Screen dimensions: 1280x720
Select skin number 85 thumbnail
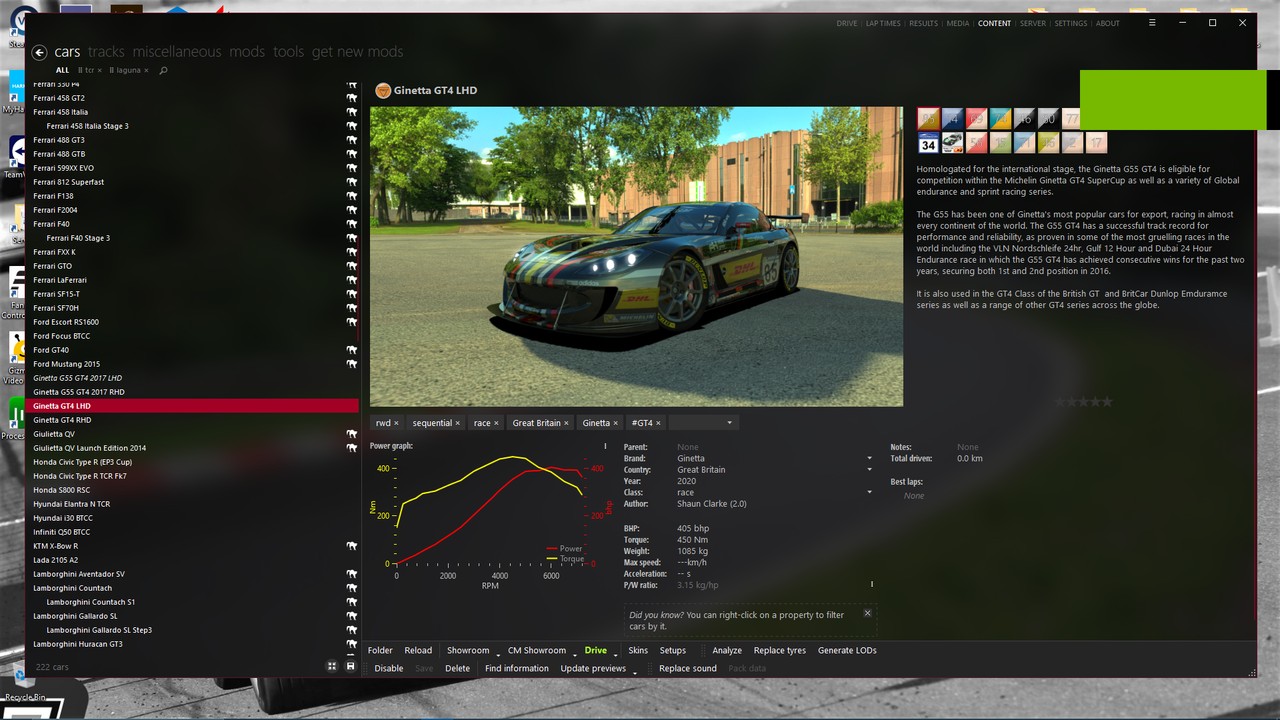click(928, 119)
